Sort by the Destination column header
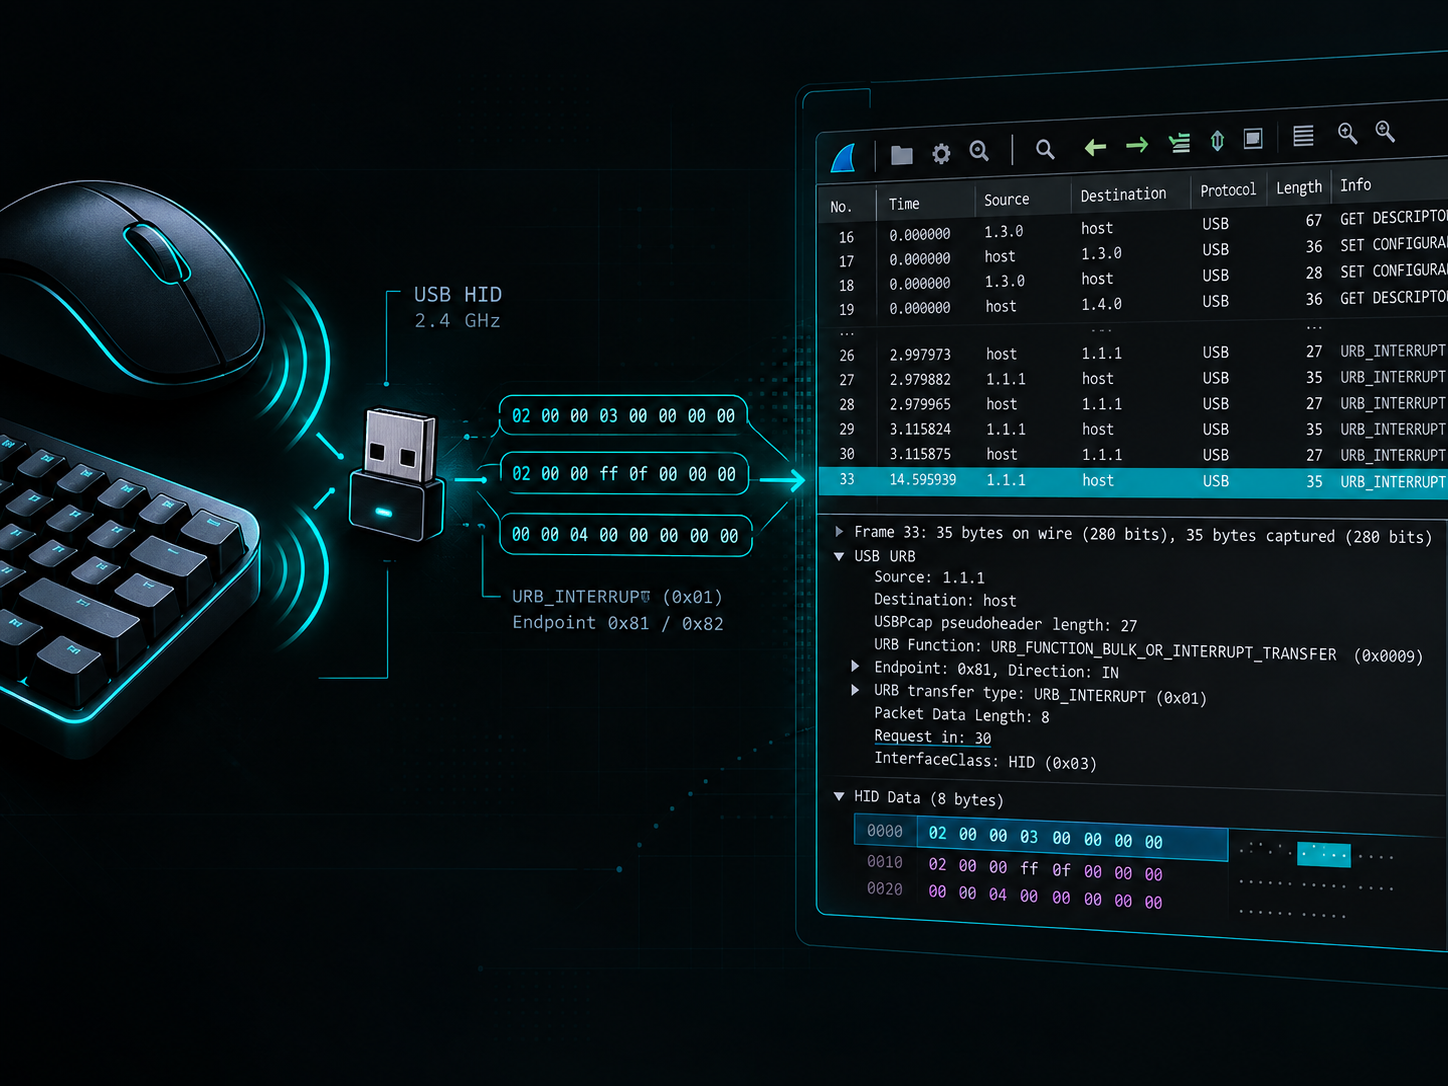Image resolution: width=1448 pixels, height=1086 pixels. point(1123,195)
